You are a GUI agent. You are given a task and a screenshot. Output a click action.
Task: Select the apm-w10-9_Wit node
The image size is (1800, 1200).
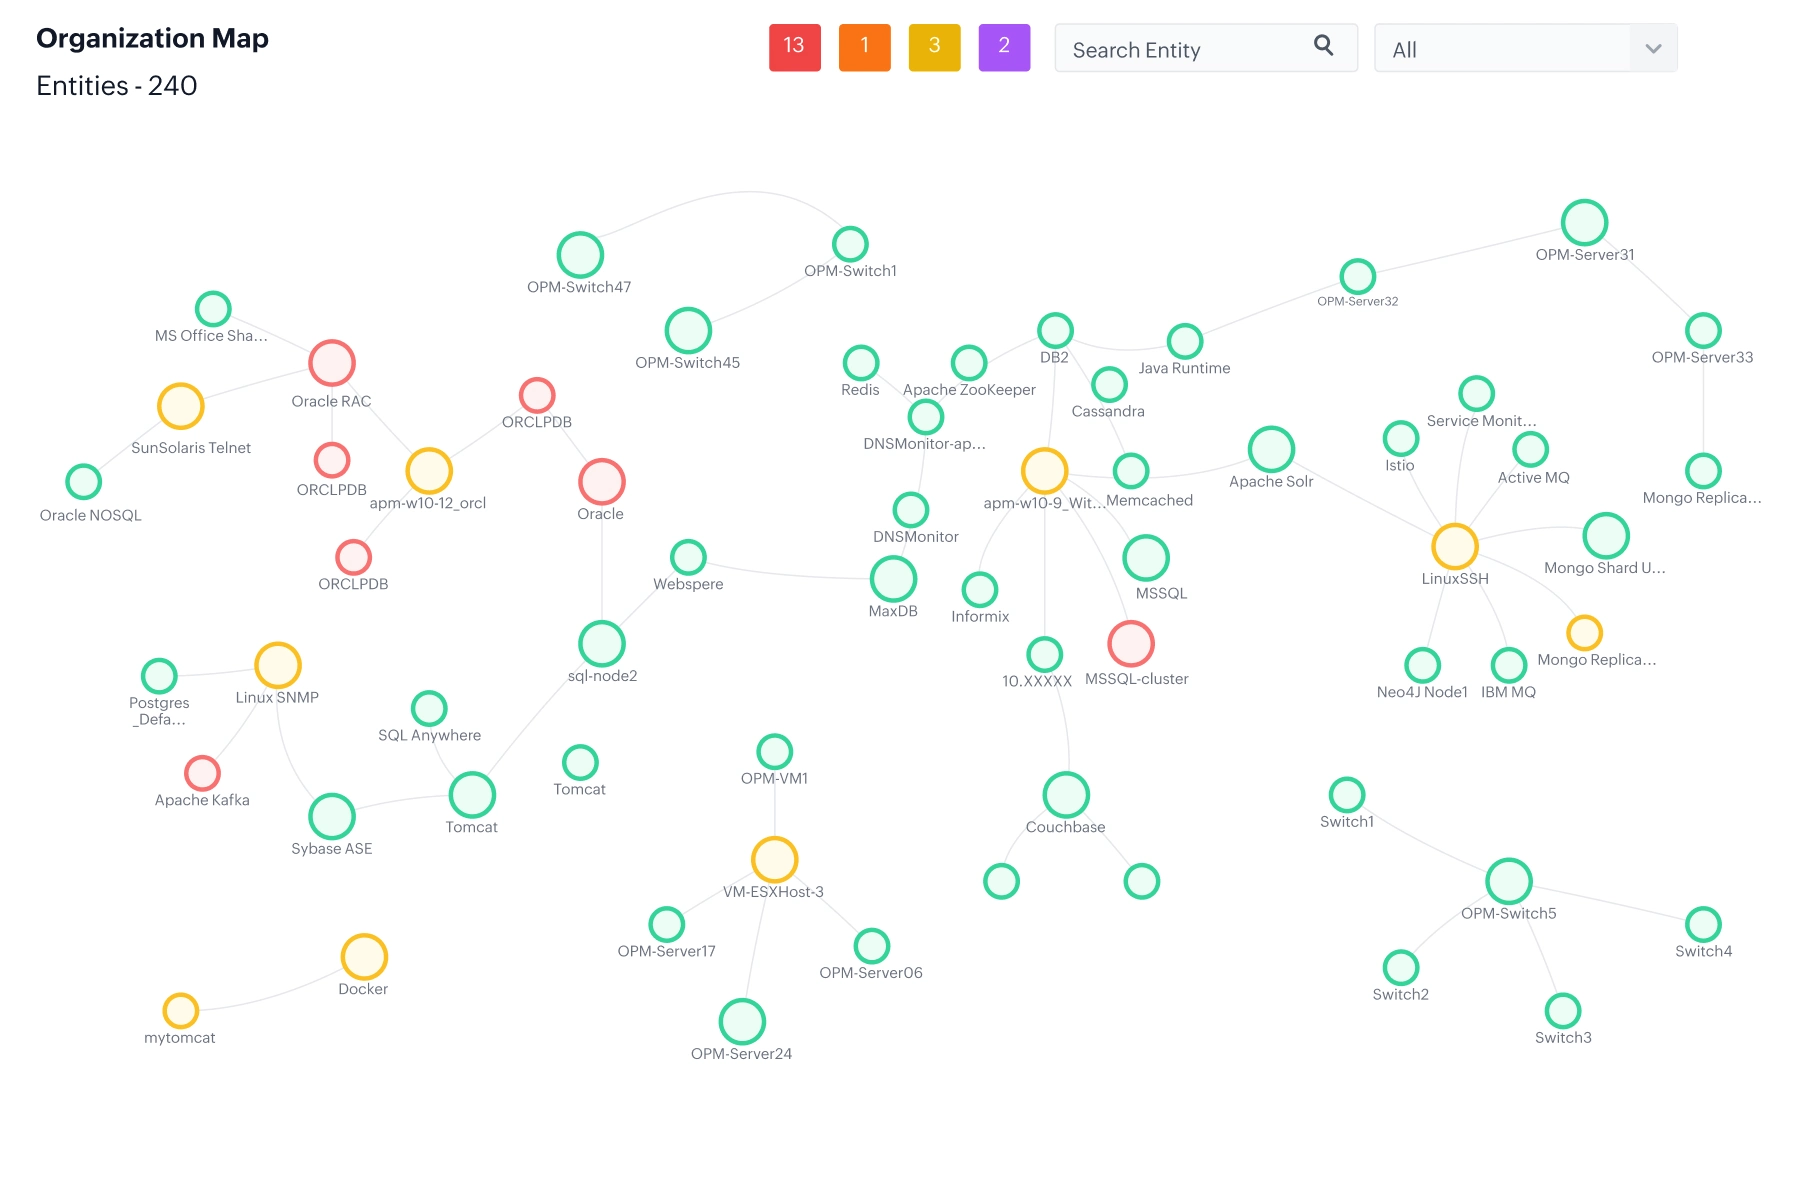tap(1045, 471)
